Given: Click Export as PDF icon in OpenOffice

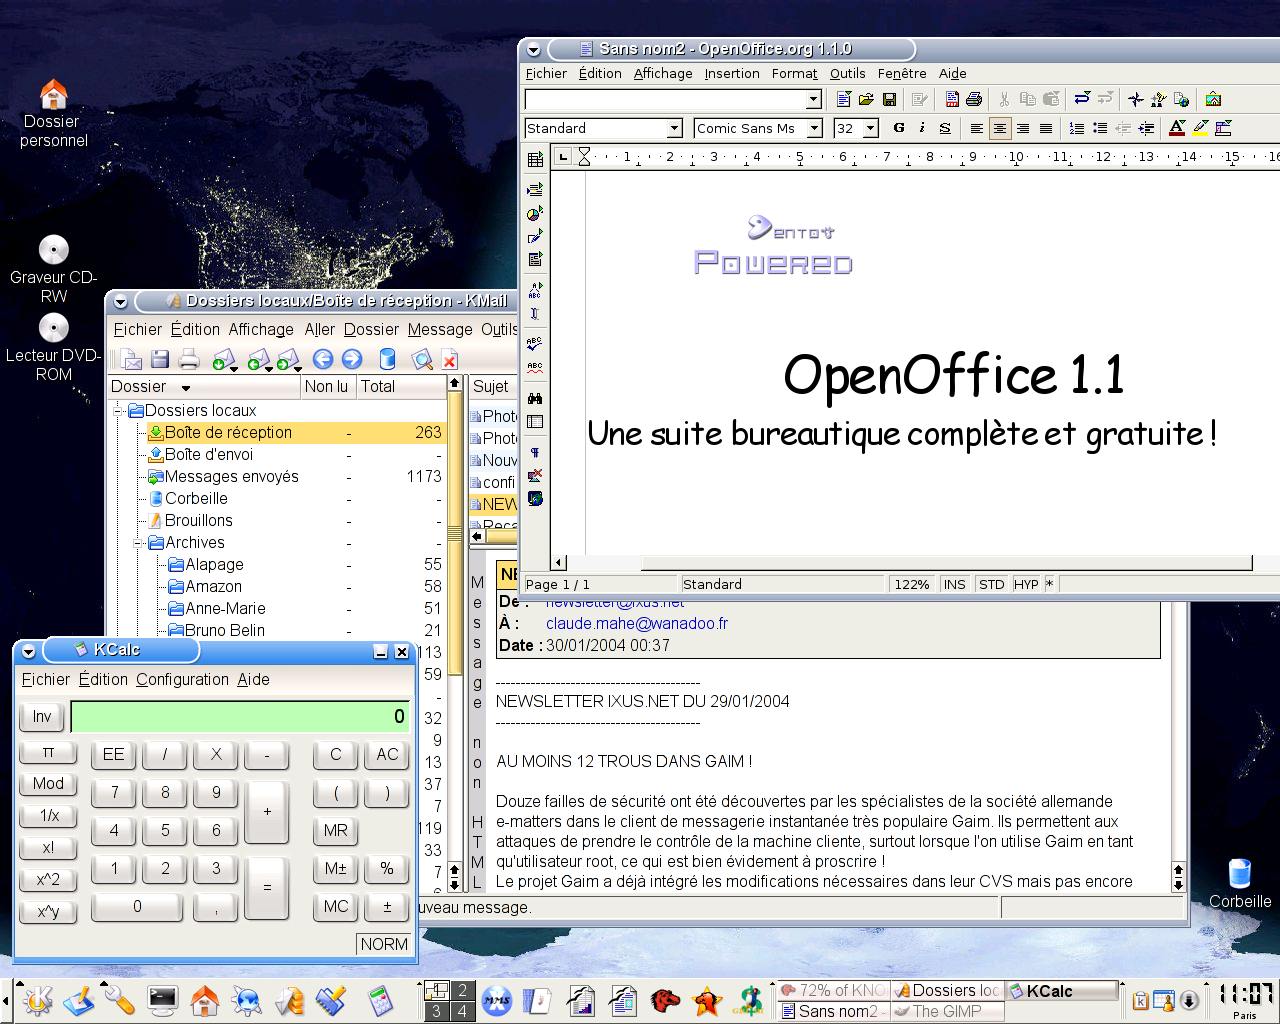Looking at the screenshot, I should (952, 99).
